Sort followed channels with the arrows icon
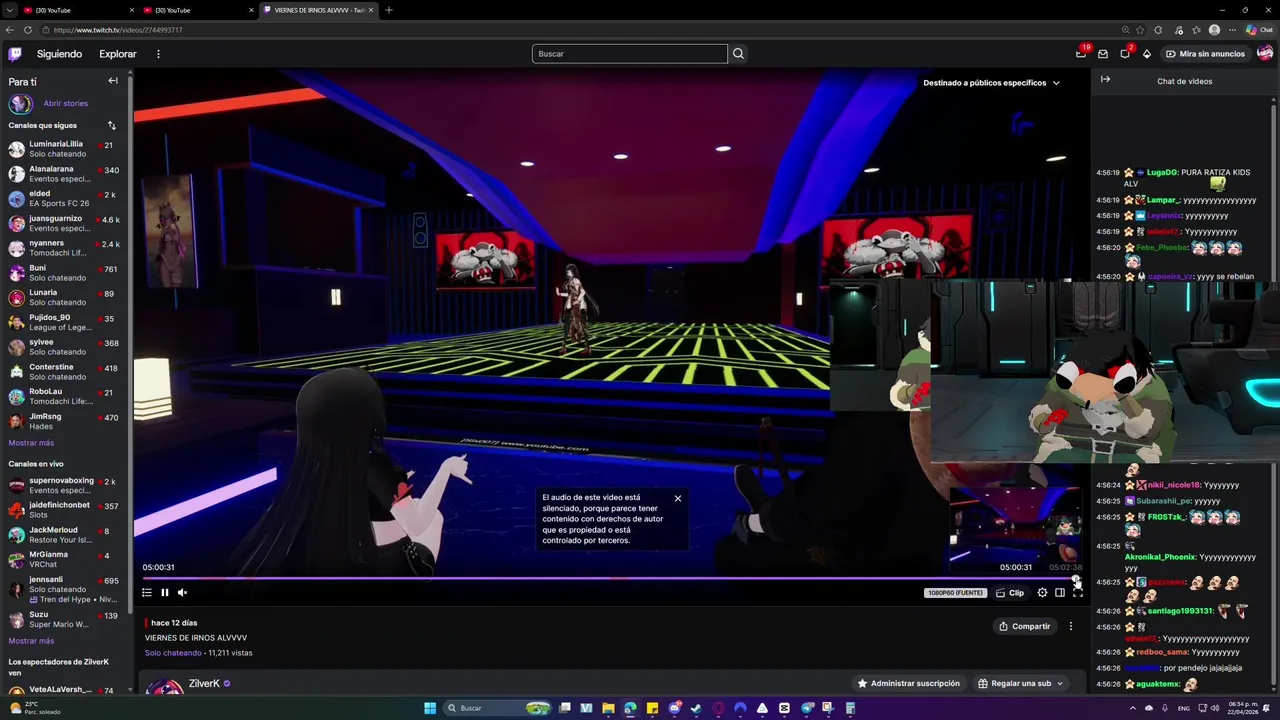Image resolution: width=1280 pixels, height=720 pixels. click(x=111, y=126)
